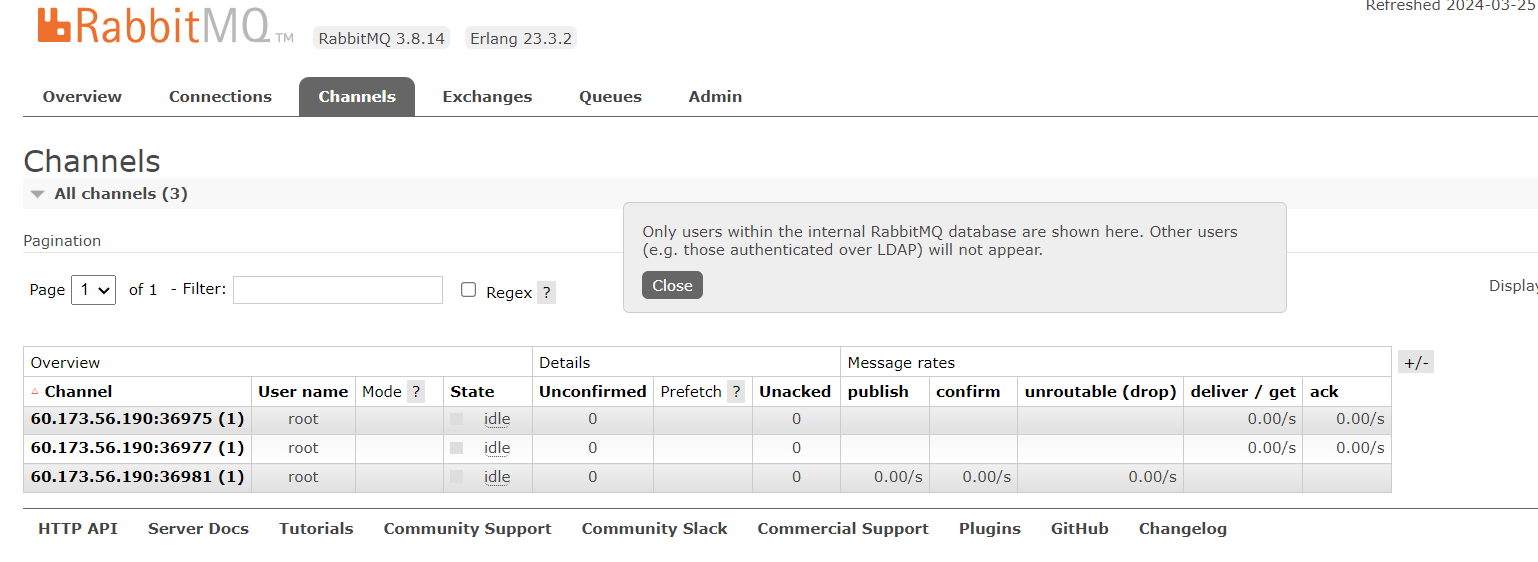Open channel 60.173.56.190:36975 (1)
This screenshot has height=562, width=1538.
[137, 419]
